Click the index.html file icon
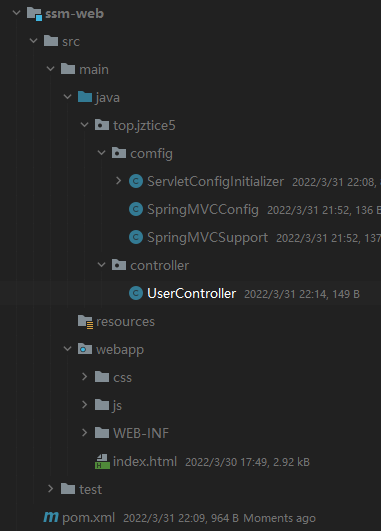Screen dimensions: 381x531 tap(102, 462)
